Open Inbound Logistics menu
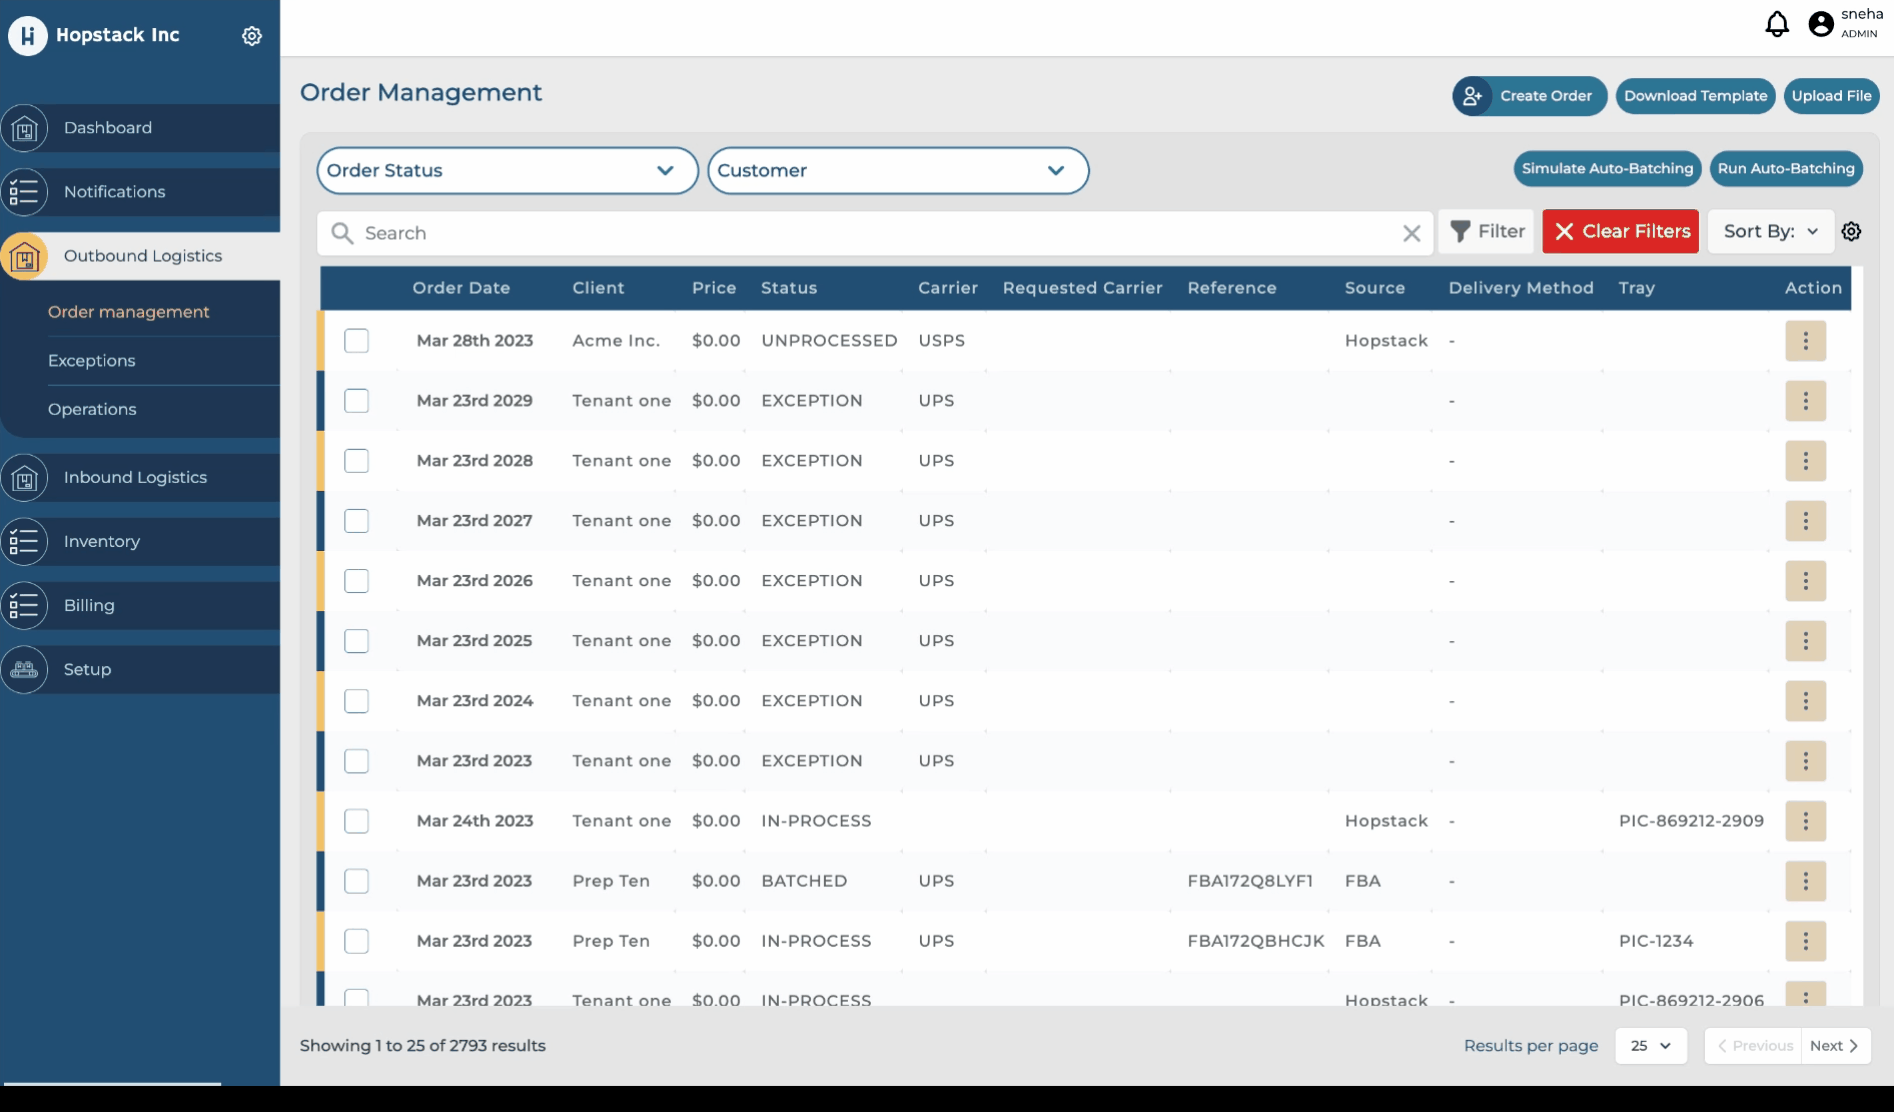 [x=135, y=478]
